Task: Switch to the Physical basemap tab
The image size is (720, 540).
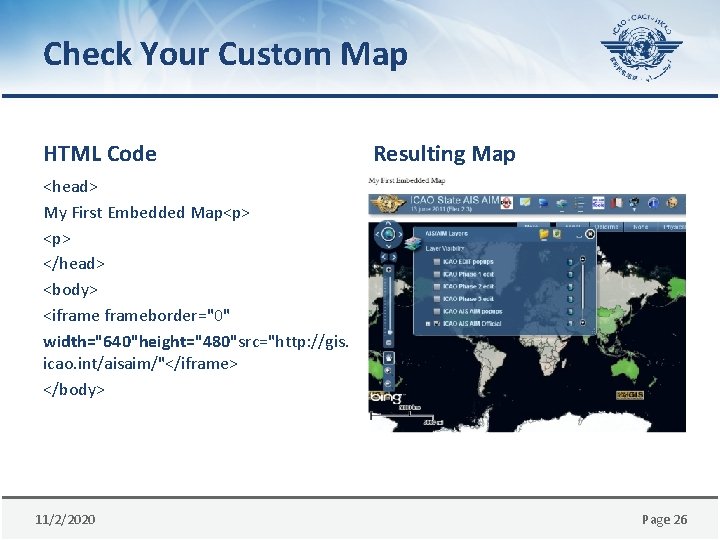Action: pyautogui.click(x=672, y=227)
